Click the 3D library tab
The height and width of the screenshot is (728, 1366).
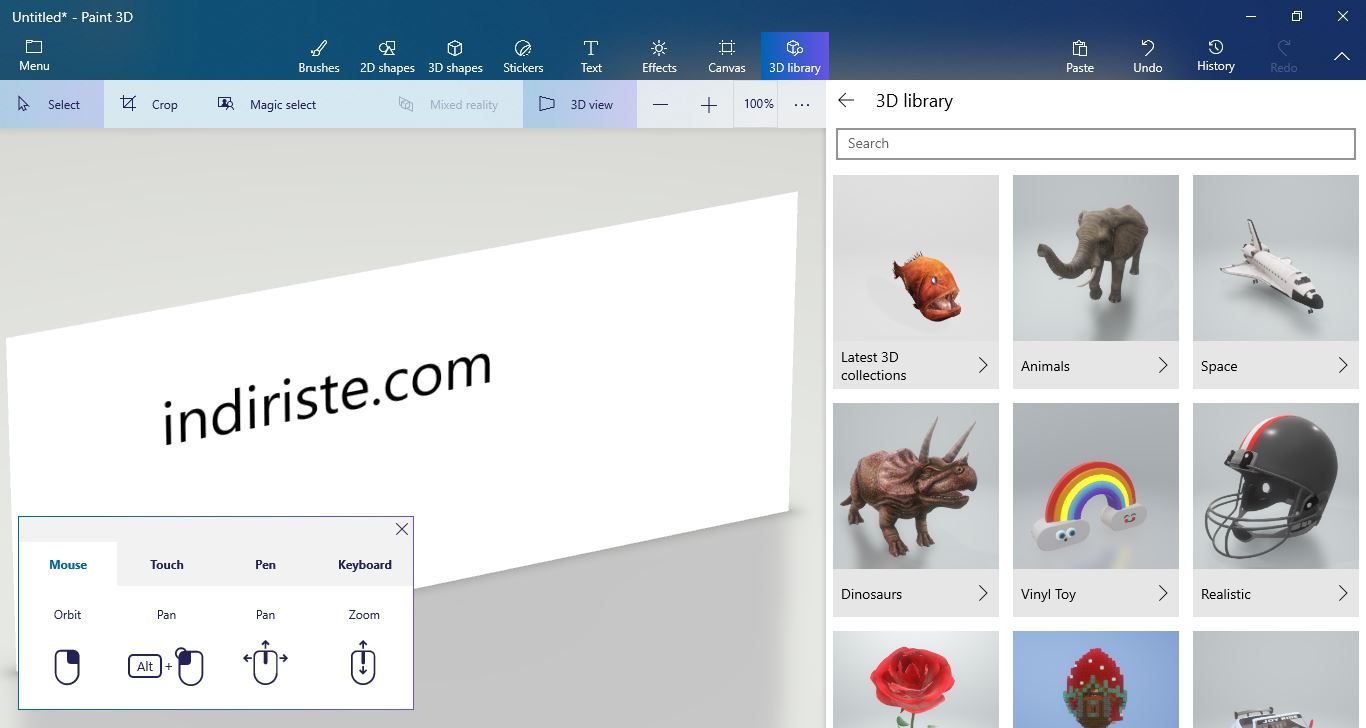click(x=795, y=56)
